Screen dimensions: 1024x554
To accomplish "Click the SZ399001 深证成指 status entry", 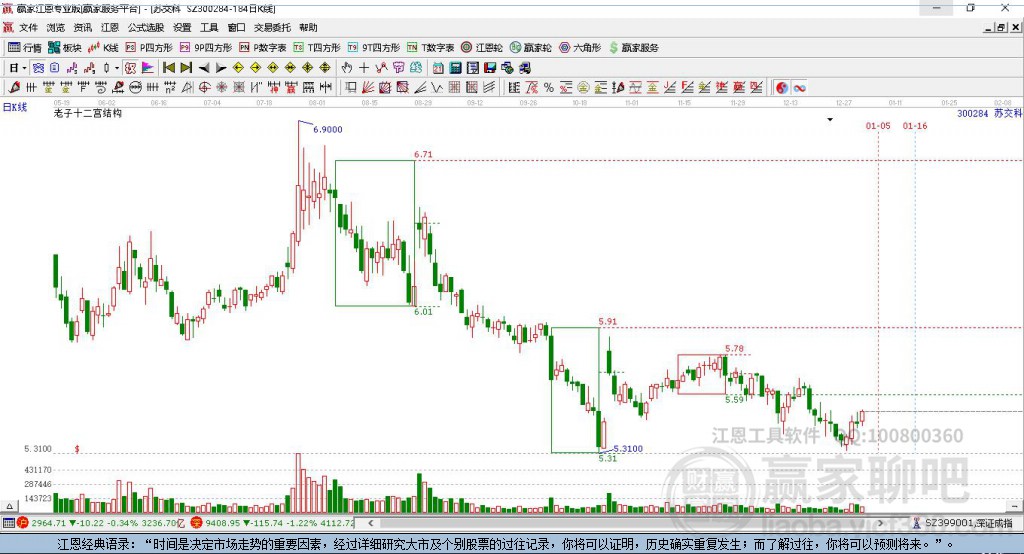I will 968,523.
